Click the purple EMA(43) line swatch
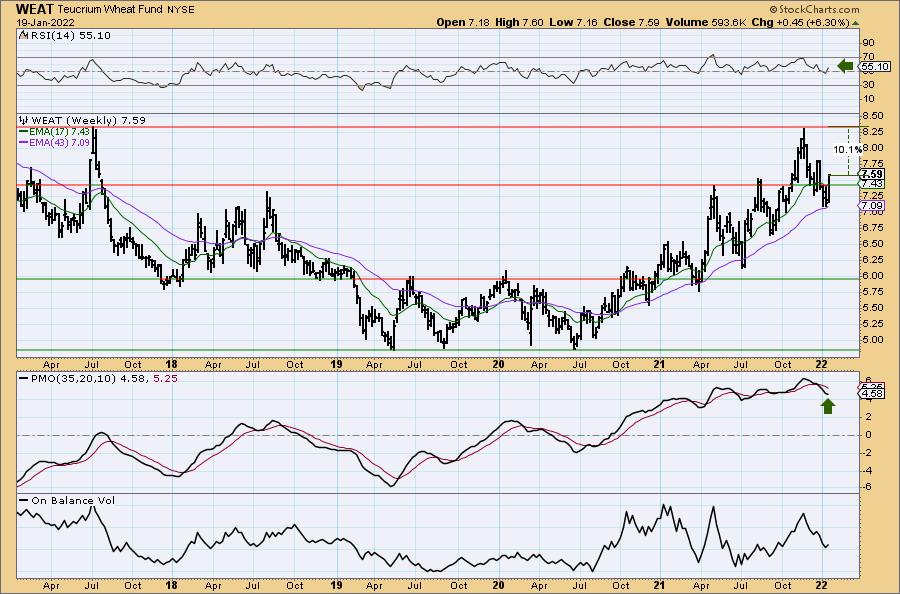Screen dimensions: 900x594 pos(23,142)
